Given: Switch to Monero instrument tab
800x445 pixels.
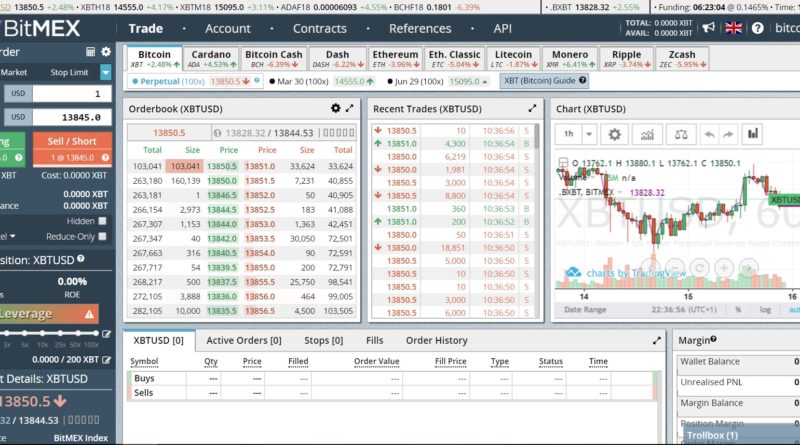Looking at the screenshot, I should (570, 59).
